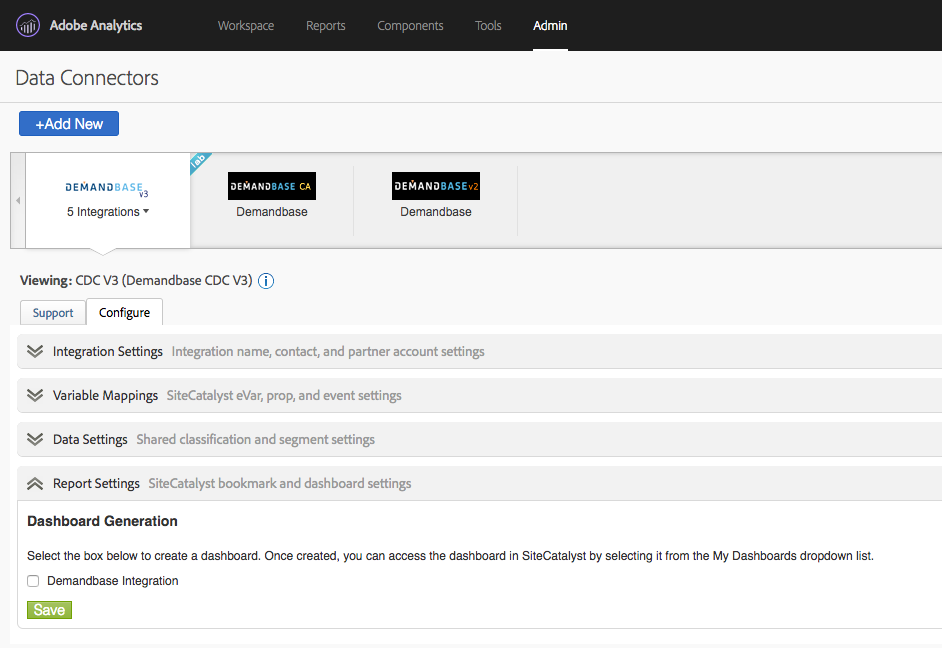Open the Admin menu

click(550, 25)
